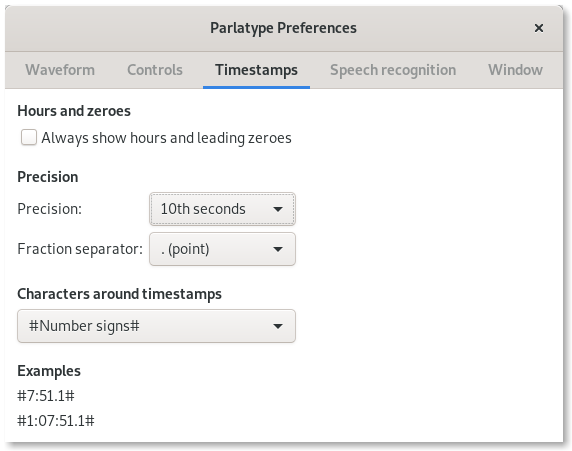Click the 'Always show hours and leading zeroes' label
The height and width of the screenshot is (451, 572).
pos(166,138)
